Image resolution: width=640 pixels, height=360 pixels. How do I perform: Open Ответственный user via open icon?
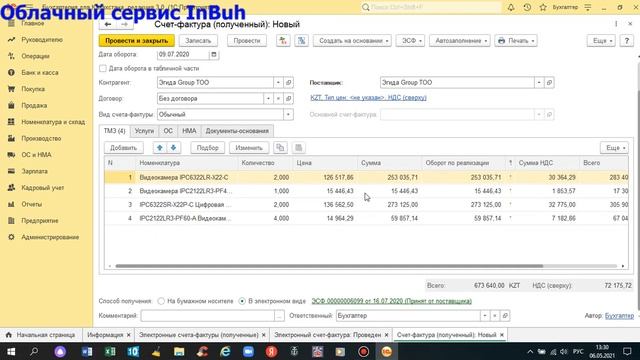tap(505, 316)
